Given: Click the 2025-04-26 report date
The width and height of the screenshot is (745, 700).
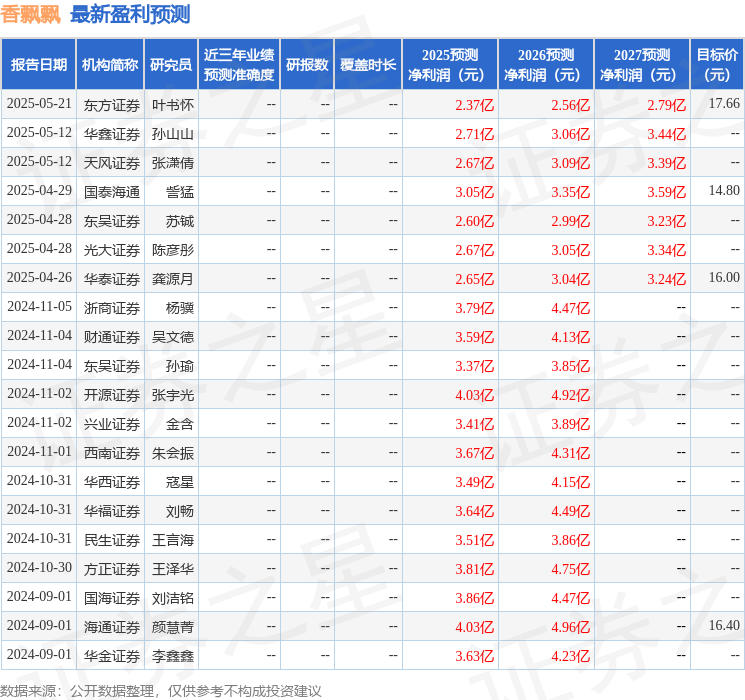Looking at the screenshot, I should (39, 277).
